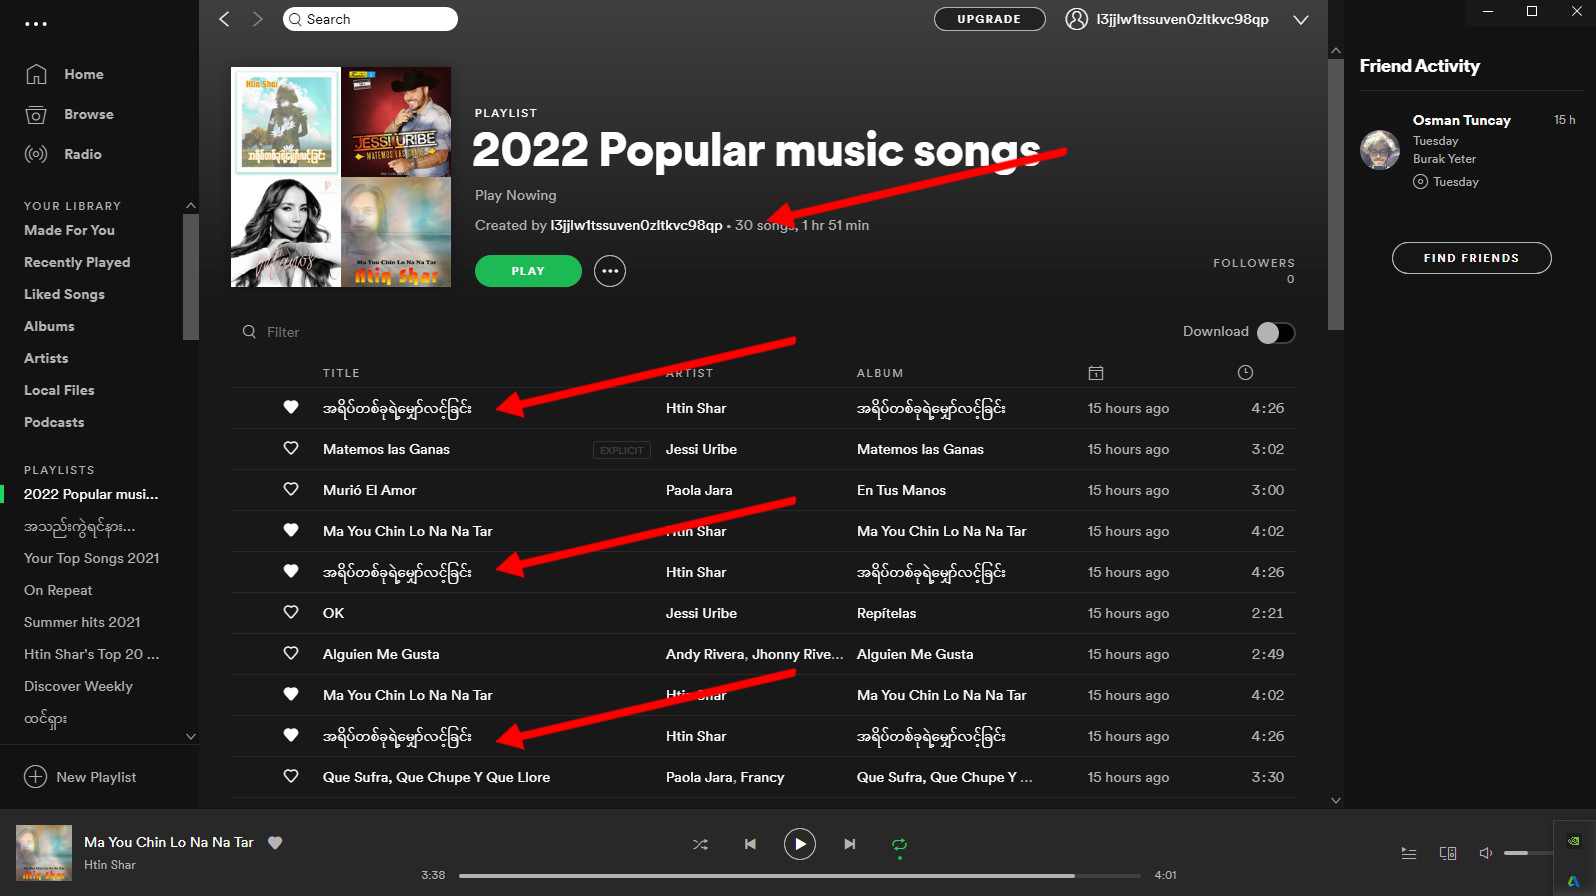
Task: Open Your Top Songs 2021 playlist
Action: [x=91, y=558]
